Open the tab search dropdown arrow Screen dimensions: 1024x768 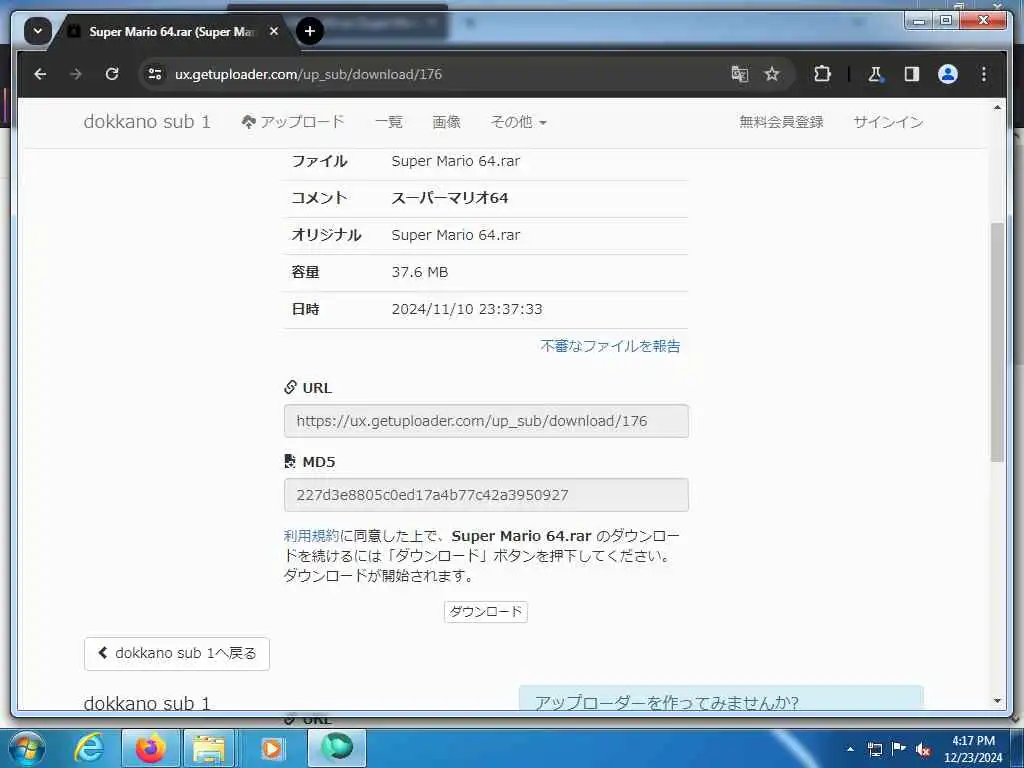(38, 31)
